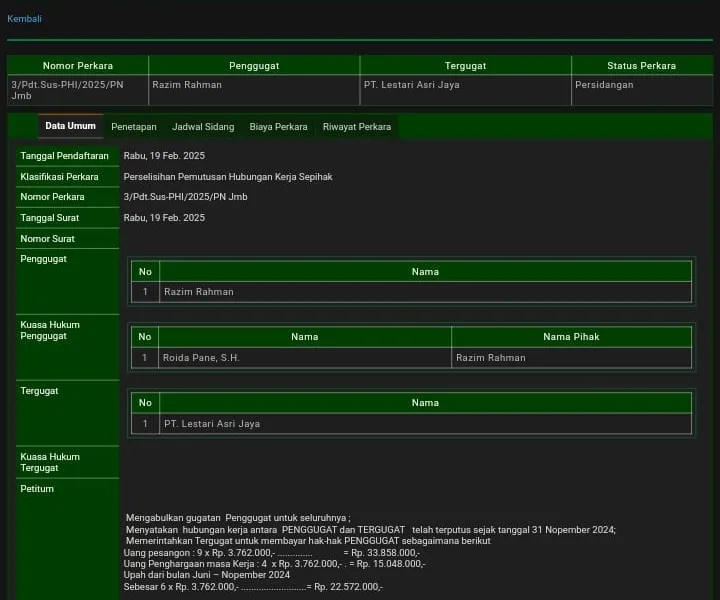Select Razim Rahman in the Penggugat table
Screen dimensions: 720x600
(199, 292)
